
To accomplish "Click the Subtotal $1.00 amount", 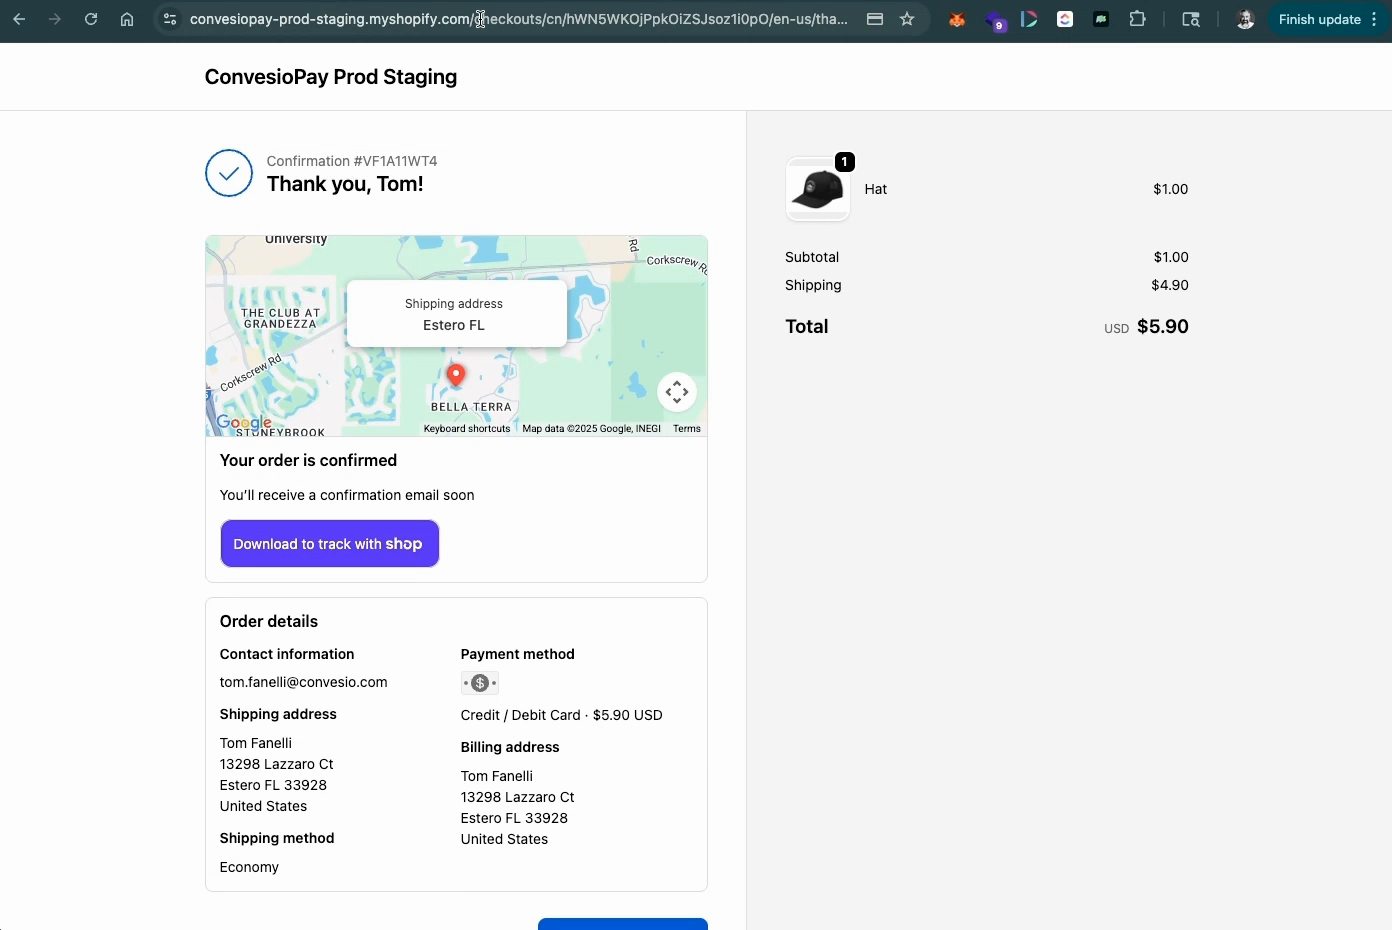I will [1170, 257].
